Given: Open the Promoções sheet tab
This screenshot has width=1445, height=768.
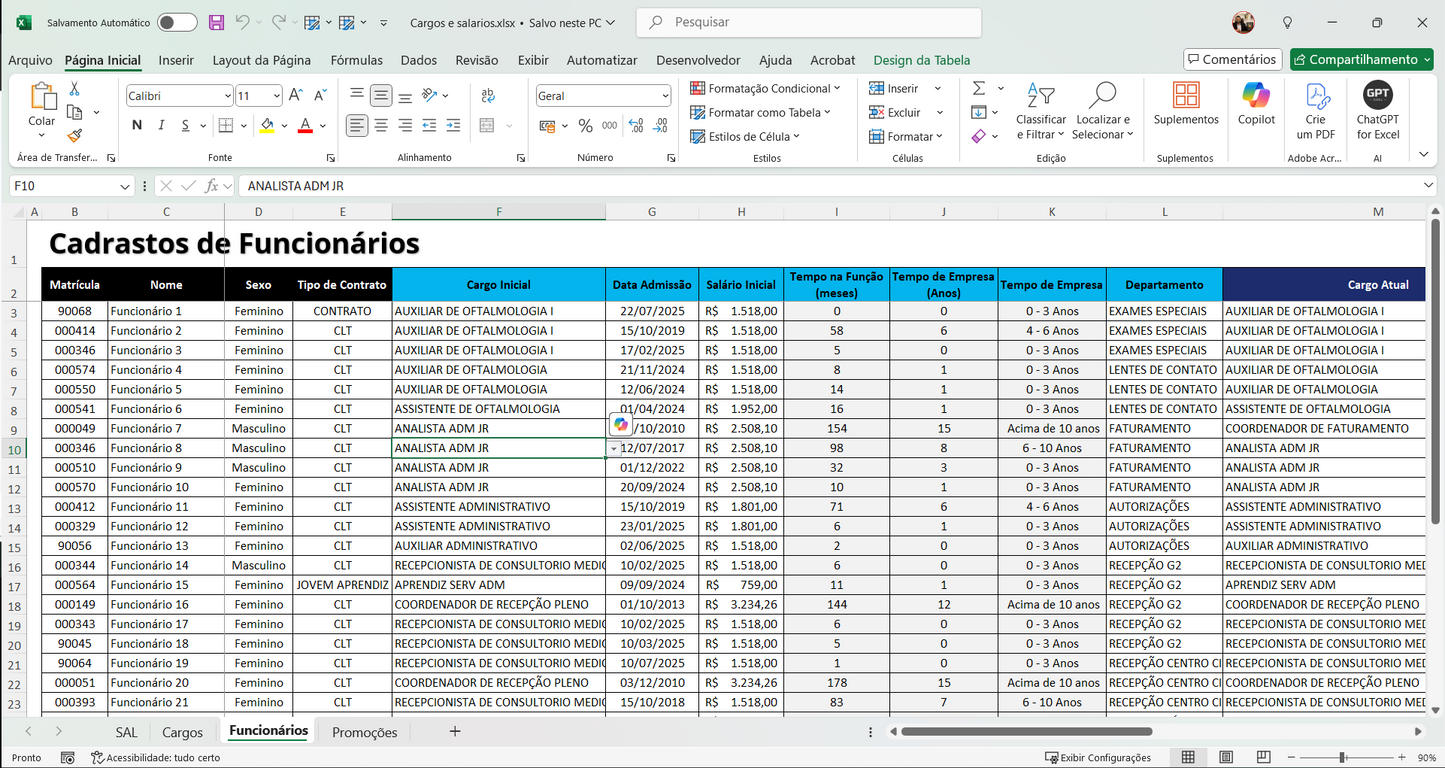Looking at the screenshot, I should tap(363, 731).
